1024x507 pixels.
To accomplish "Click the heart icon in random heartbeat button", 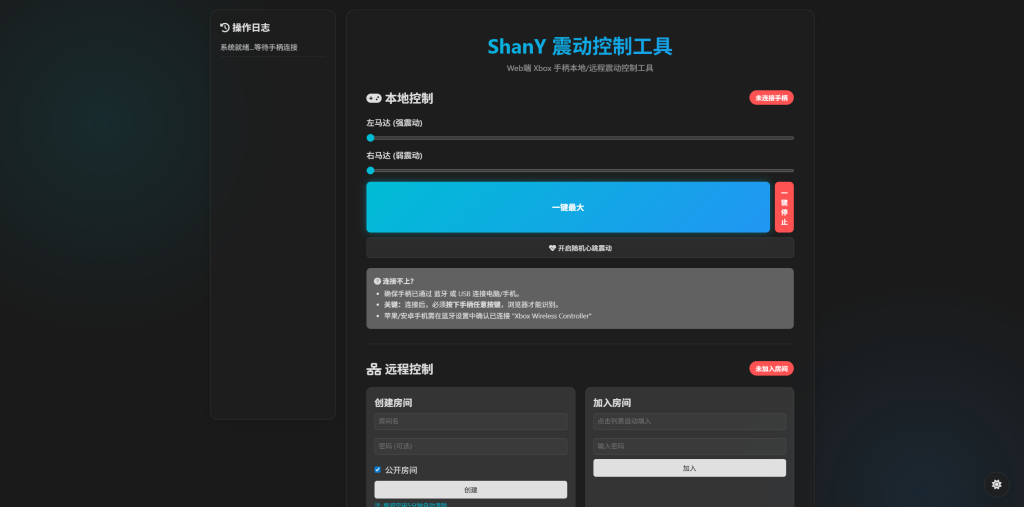I will (552, 248).
